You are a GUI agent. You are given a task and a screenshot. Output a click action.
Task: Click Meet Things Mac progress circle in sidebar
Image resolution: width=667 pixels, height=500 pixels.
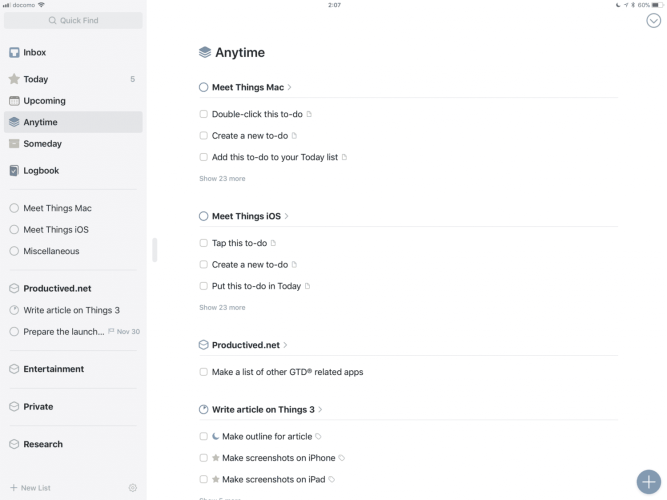[x=14, y=208]
